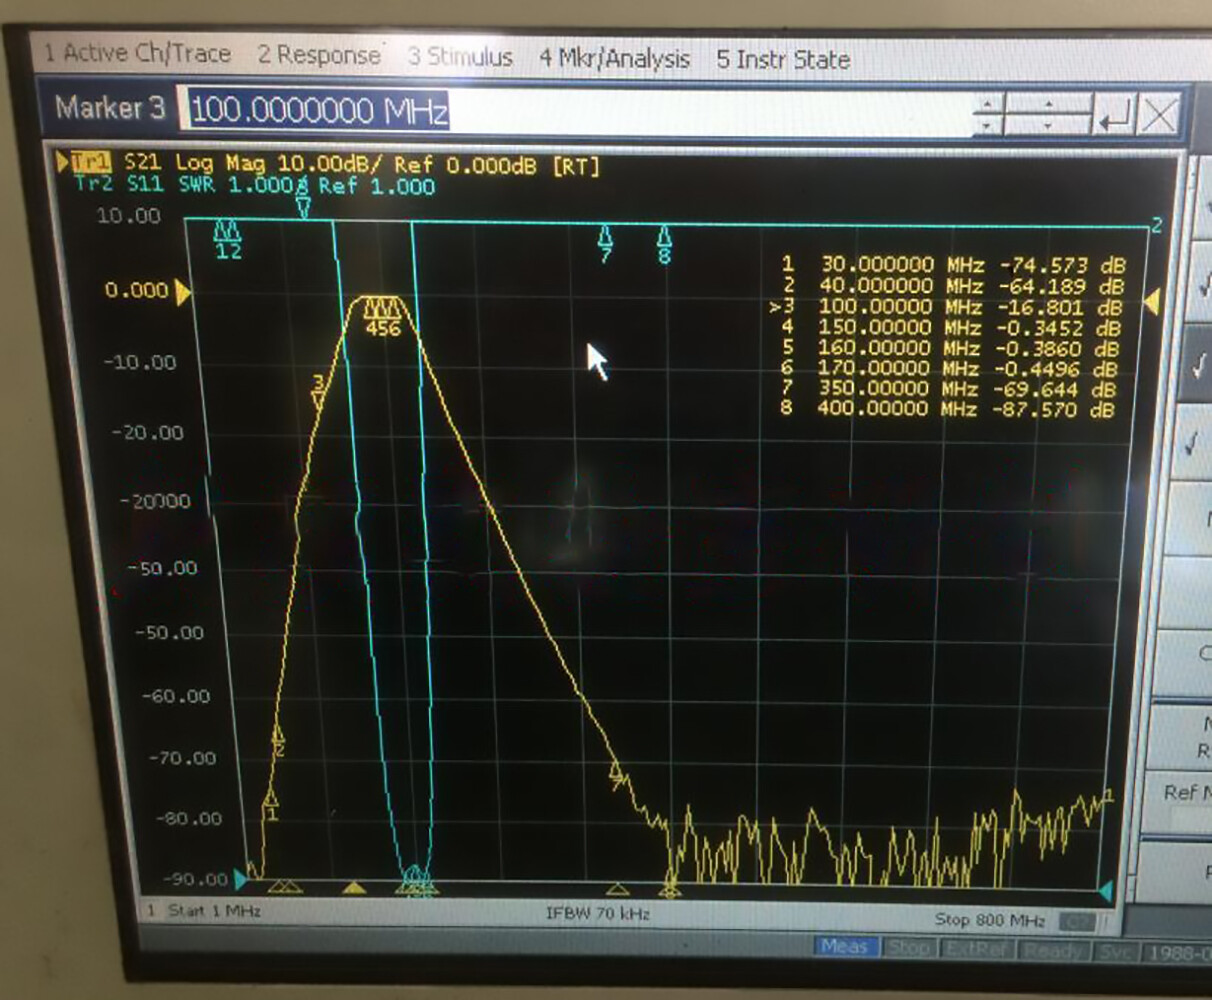This screenshot has width=1212, height=1000.
Task: Click the yellow reference arrow on the right graph edge
Action: pos(1152,300)
